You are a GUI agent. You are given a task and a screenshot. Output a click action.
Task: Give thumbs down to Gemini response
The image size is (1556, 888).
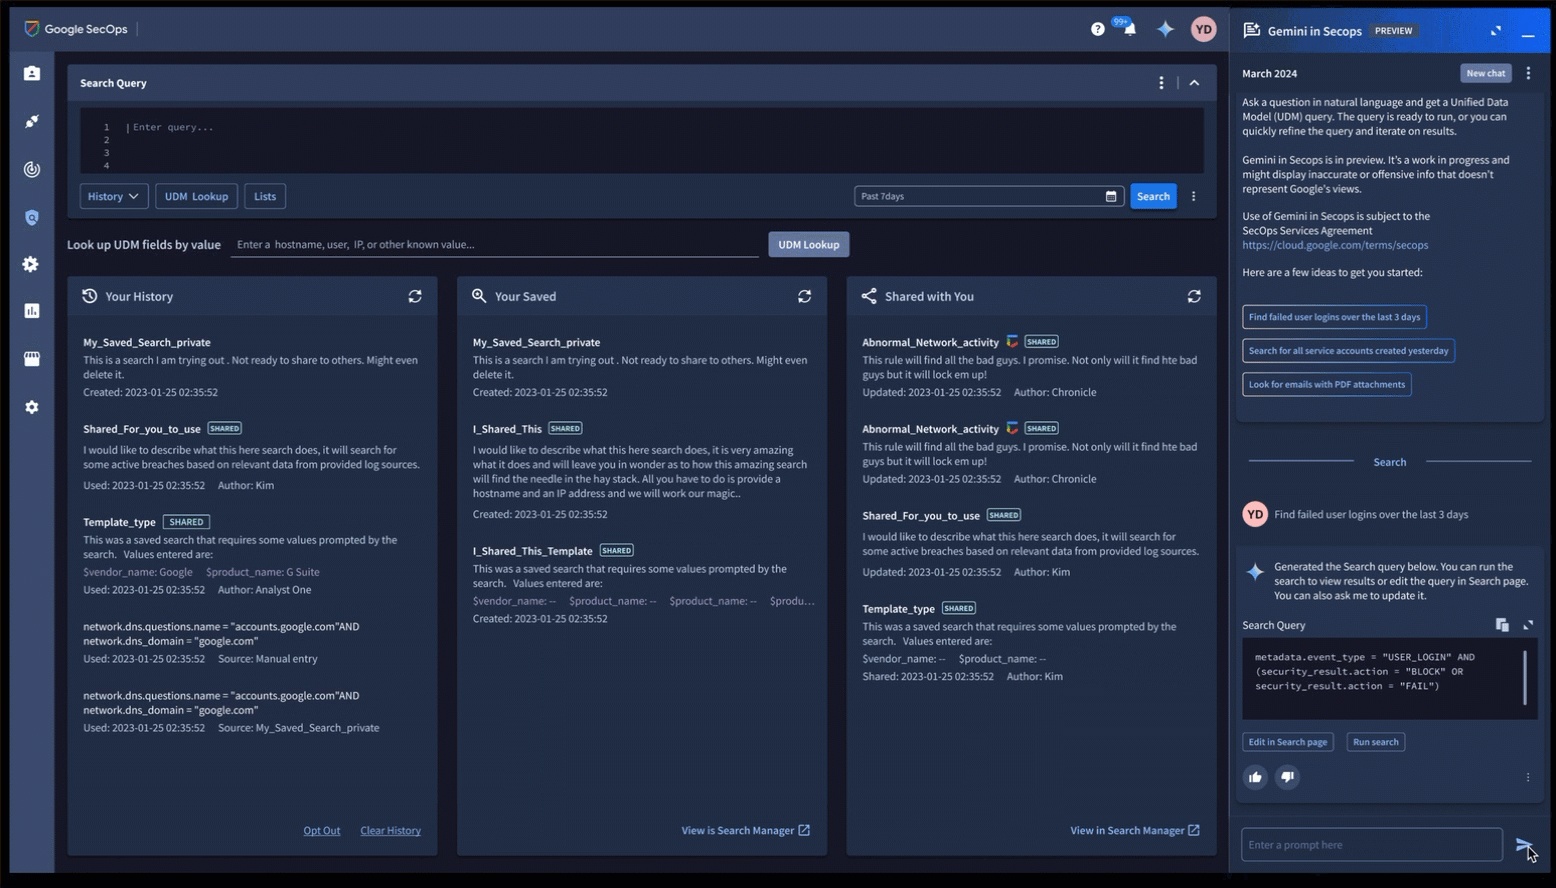click(1287, 777)
